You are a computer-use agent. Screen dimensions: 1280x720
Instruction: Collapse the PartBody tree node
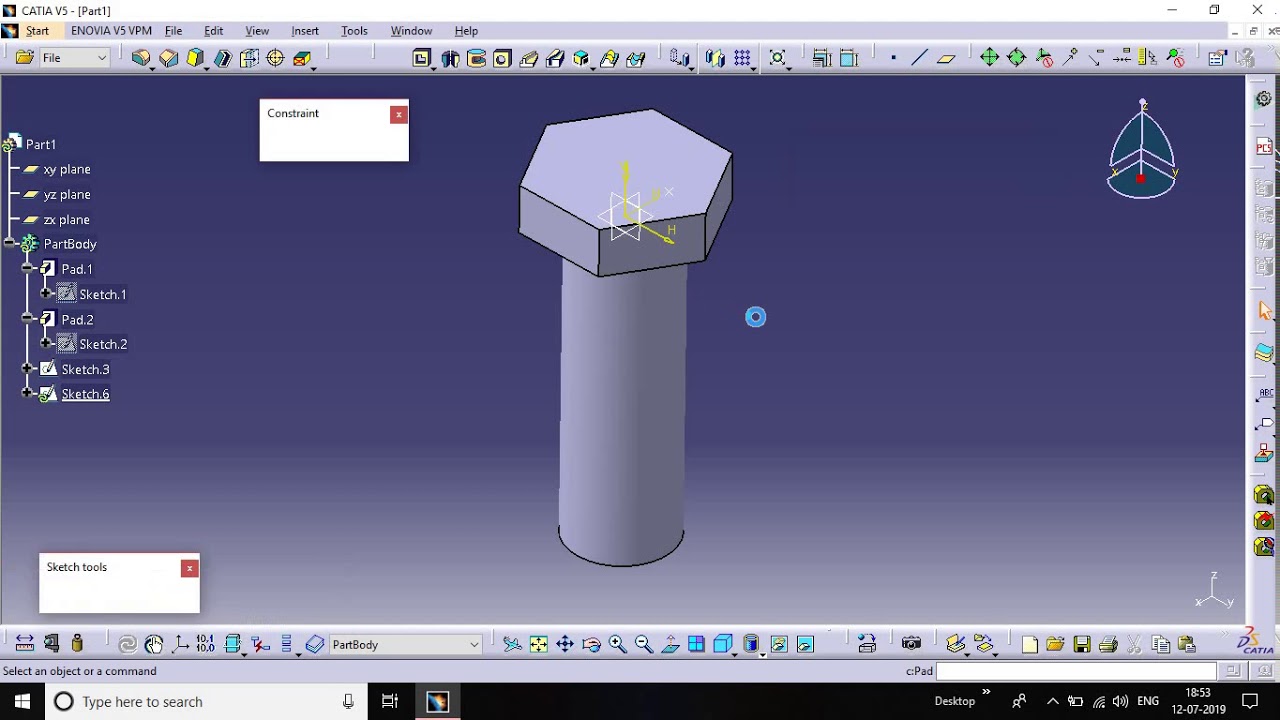tap(10, 244)
